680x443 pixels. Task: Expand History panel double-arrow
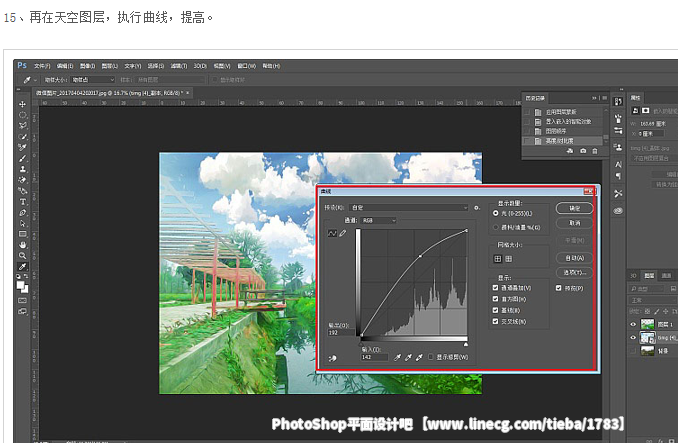tap(594, 98)
